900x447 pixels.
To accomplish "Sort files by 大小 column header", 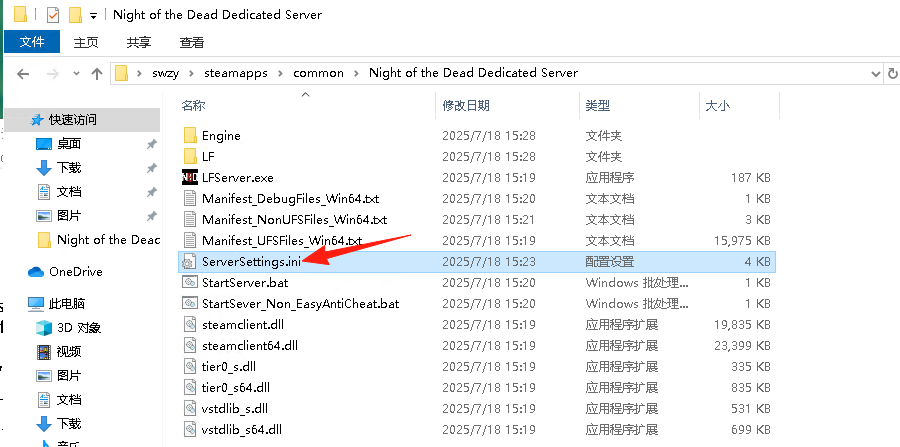I will pyautogui.click(x=717, y=106).
